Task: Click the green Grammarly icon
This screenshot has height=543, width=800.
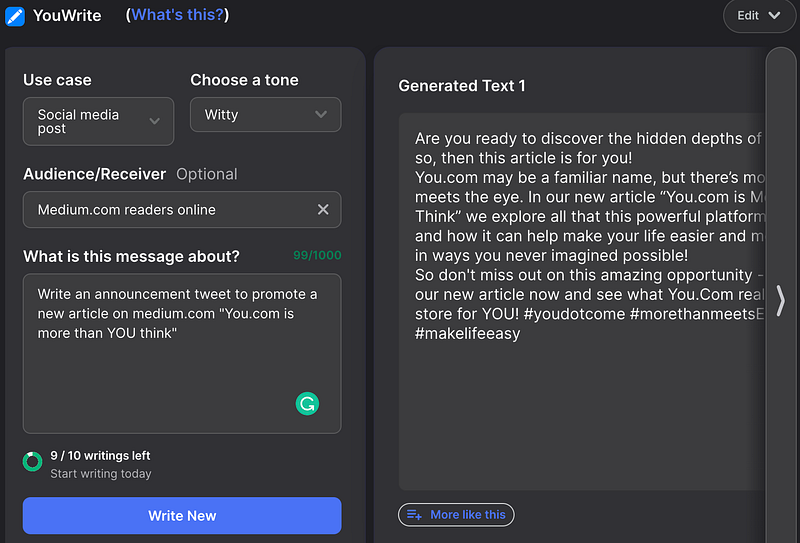Action: pos(307,404)
